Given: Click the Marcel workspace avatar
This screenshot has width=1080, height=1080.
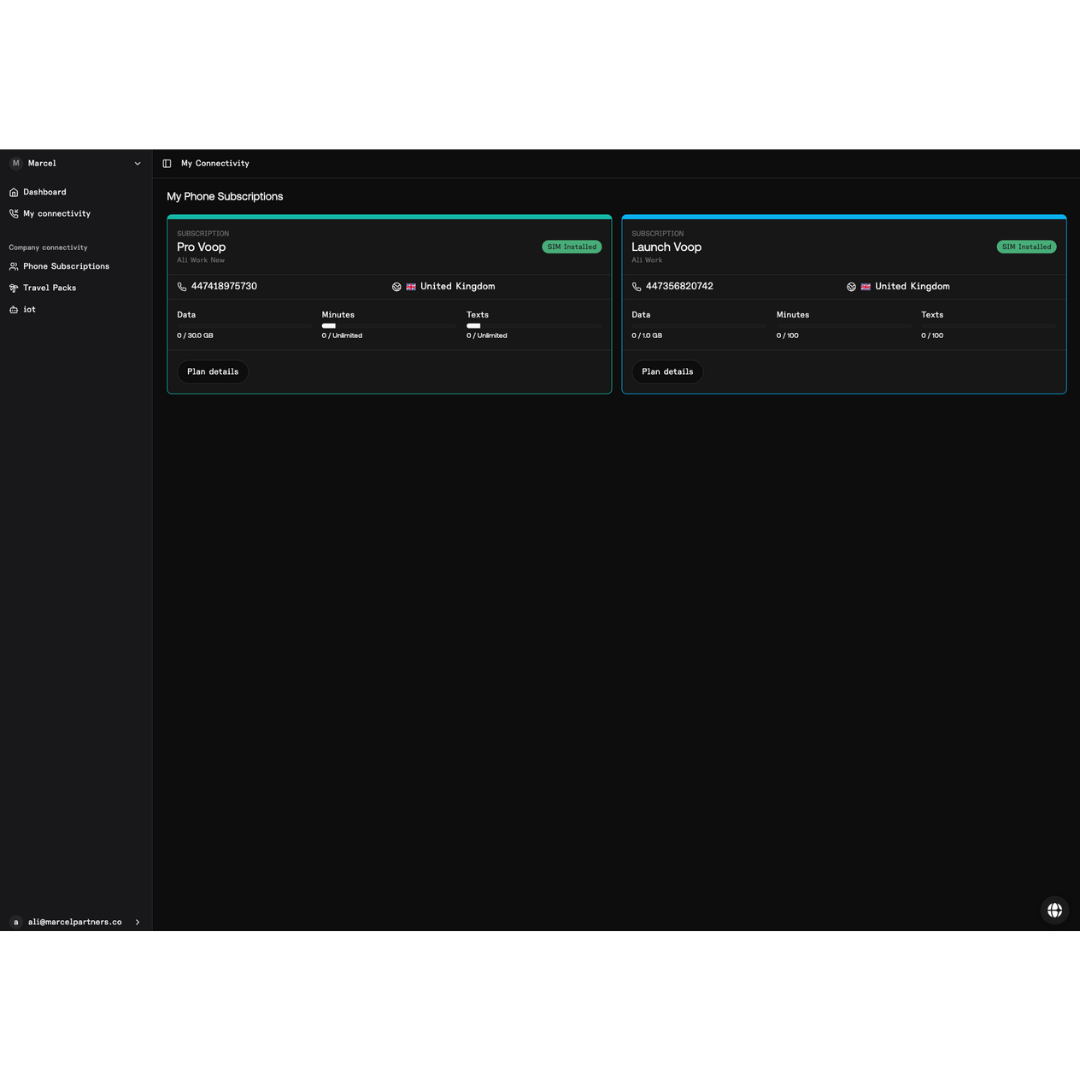Looking at the screenshot, I should point(16,163).
